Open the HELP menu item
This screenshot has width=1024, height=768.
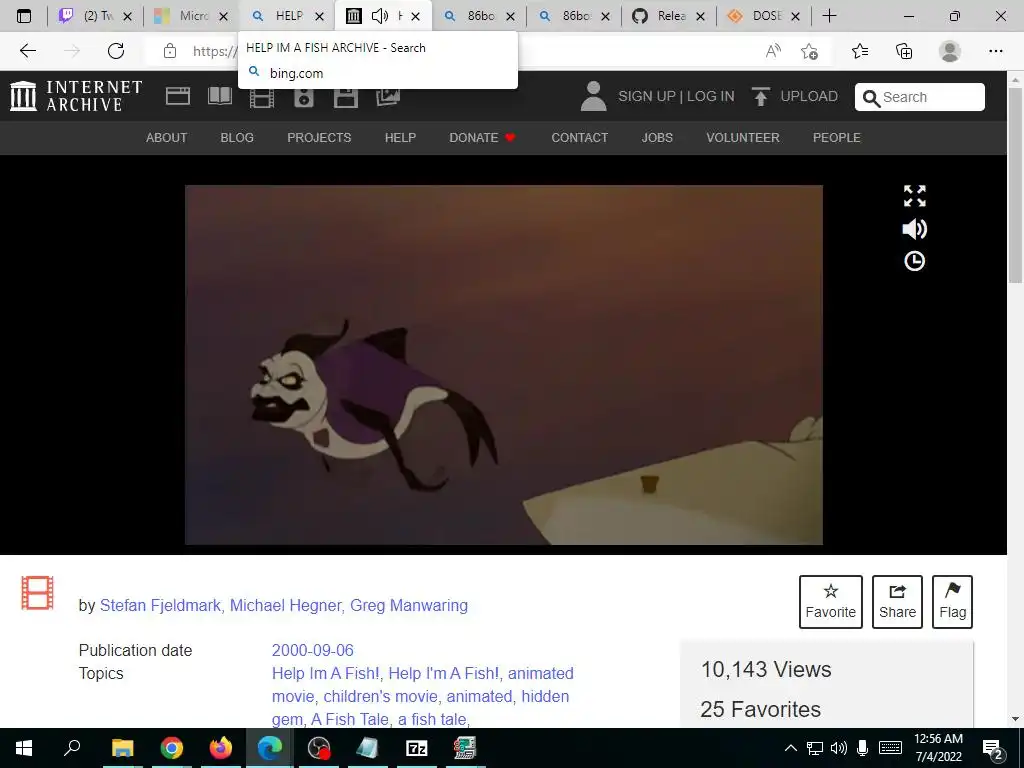400,138
